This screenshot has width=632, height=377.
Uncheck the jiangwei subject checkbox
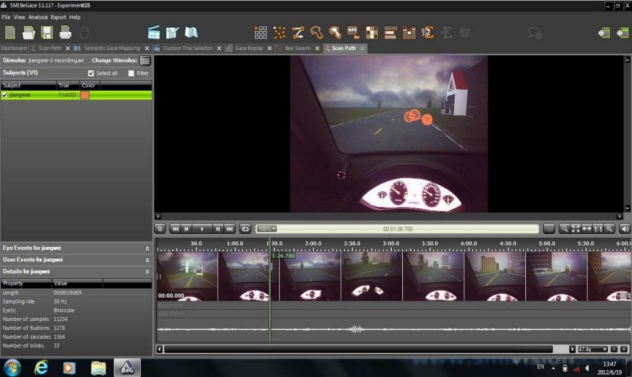pos(4,95)
